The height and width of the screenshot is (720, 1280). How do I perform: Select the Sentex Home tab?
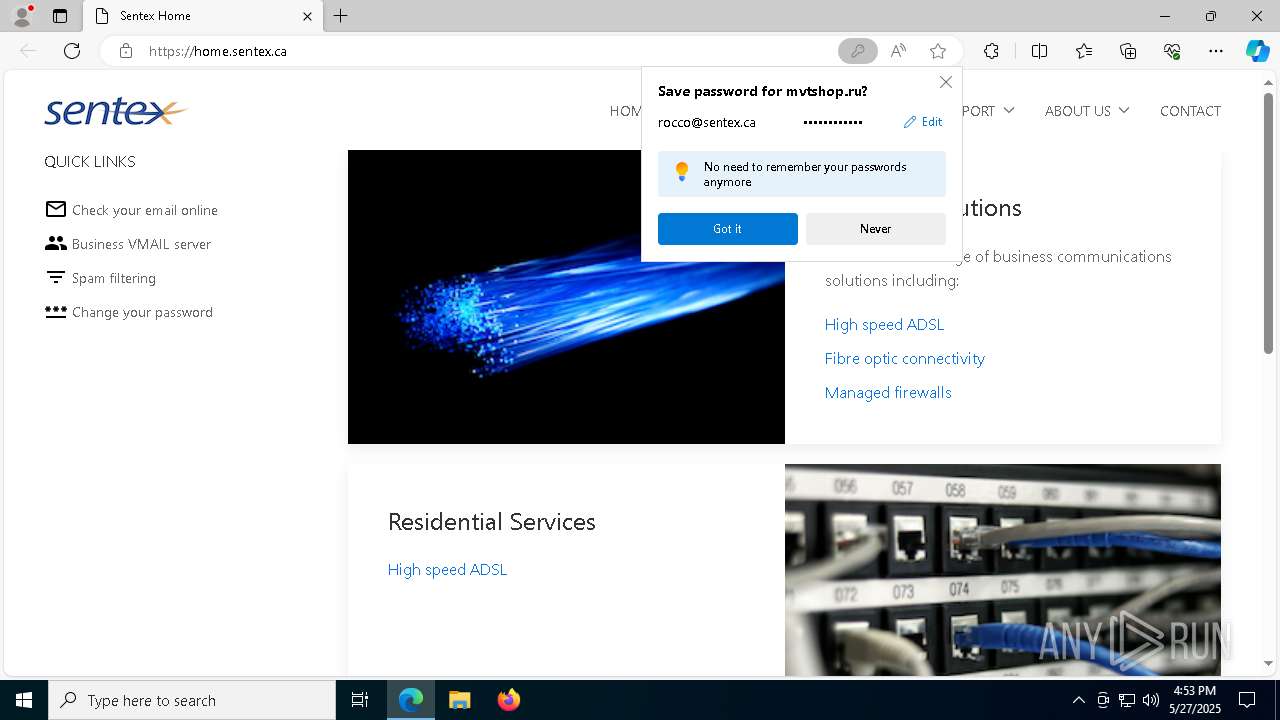point(203,16)
